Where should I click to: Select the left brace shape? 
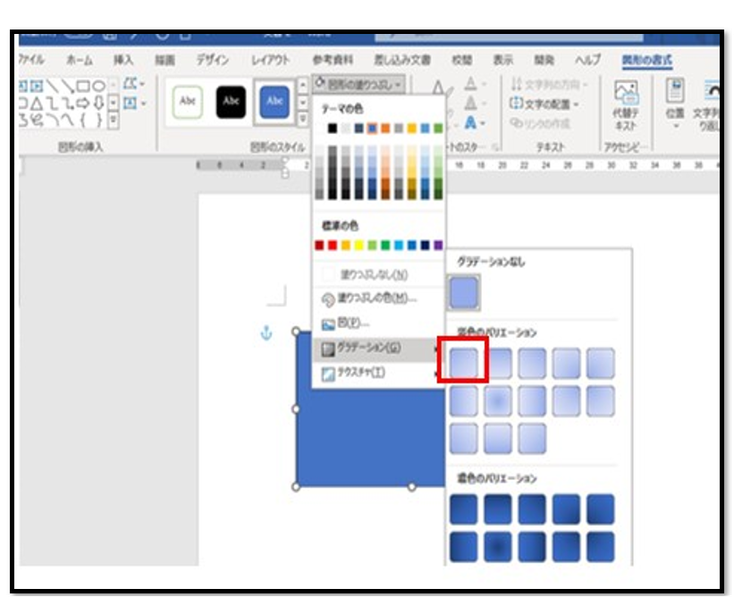pyautogui.click(x=83, y=120)
